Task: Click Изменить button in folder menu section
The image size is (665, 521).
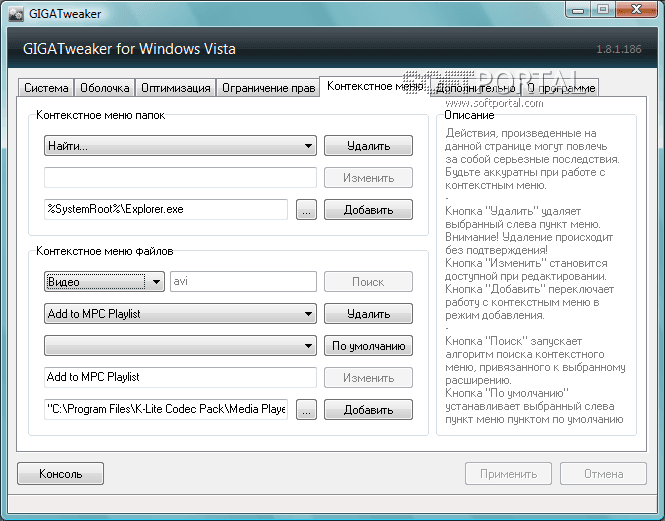Action: [368, 178]
